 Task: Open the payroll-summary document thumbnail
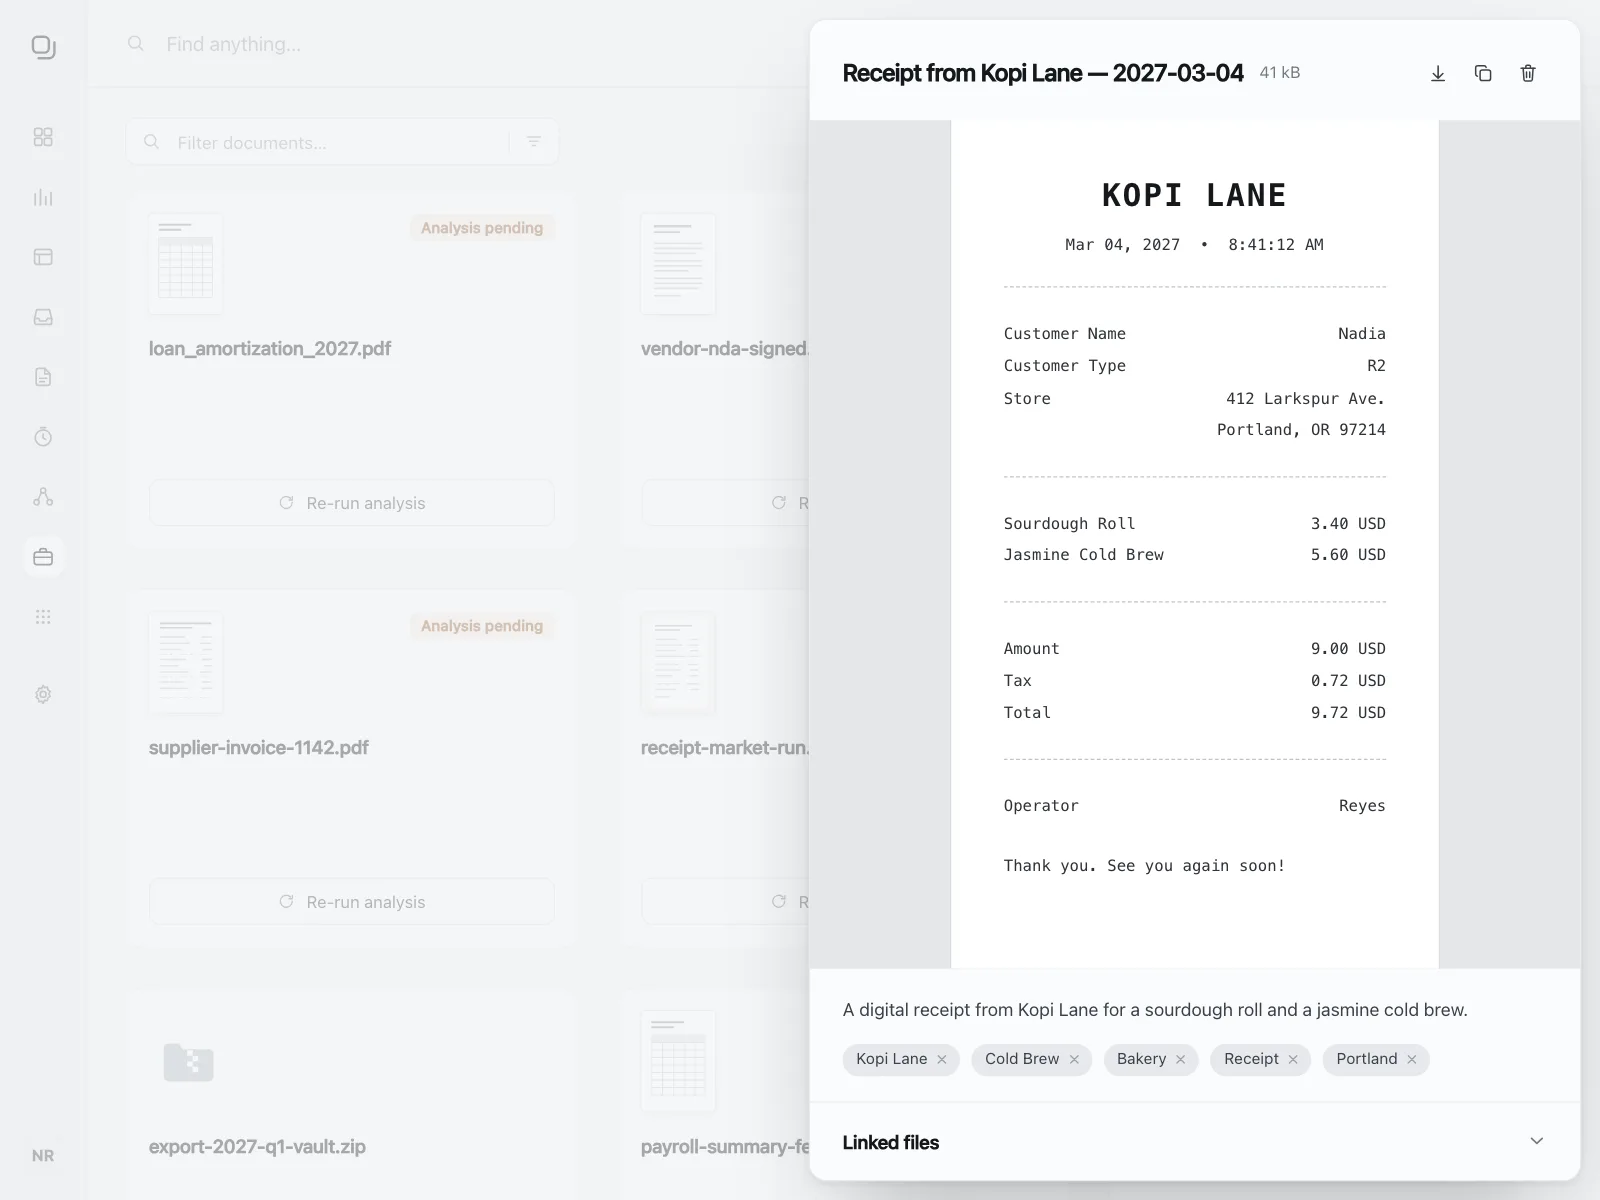[x=678, y=1061]
